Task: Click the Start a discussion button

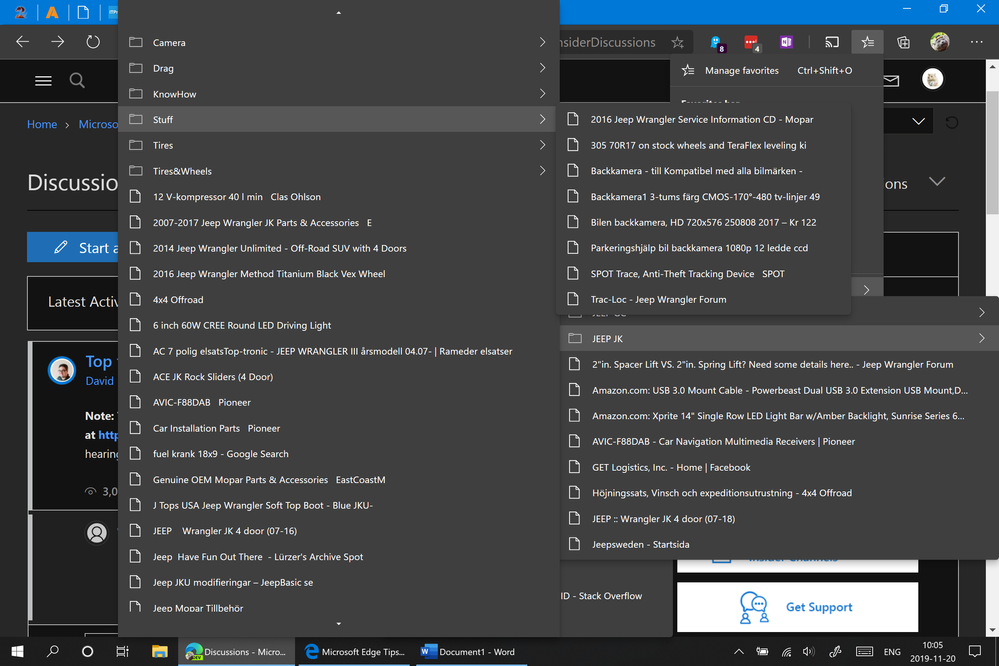Action: 73,247
